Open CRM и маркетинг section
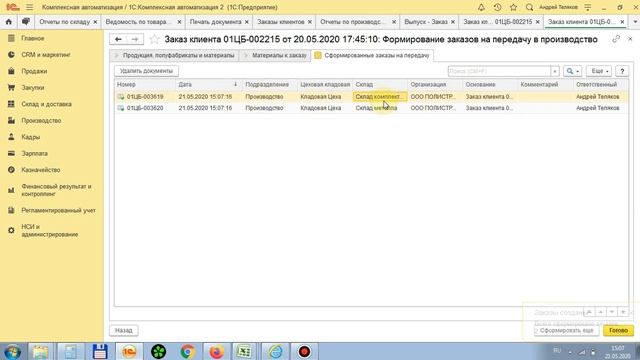The image size is (640, 360). click(x=46, y=54)
